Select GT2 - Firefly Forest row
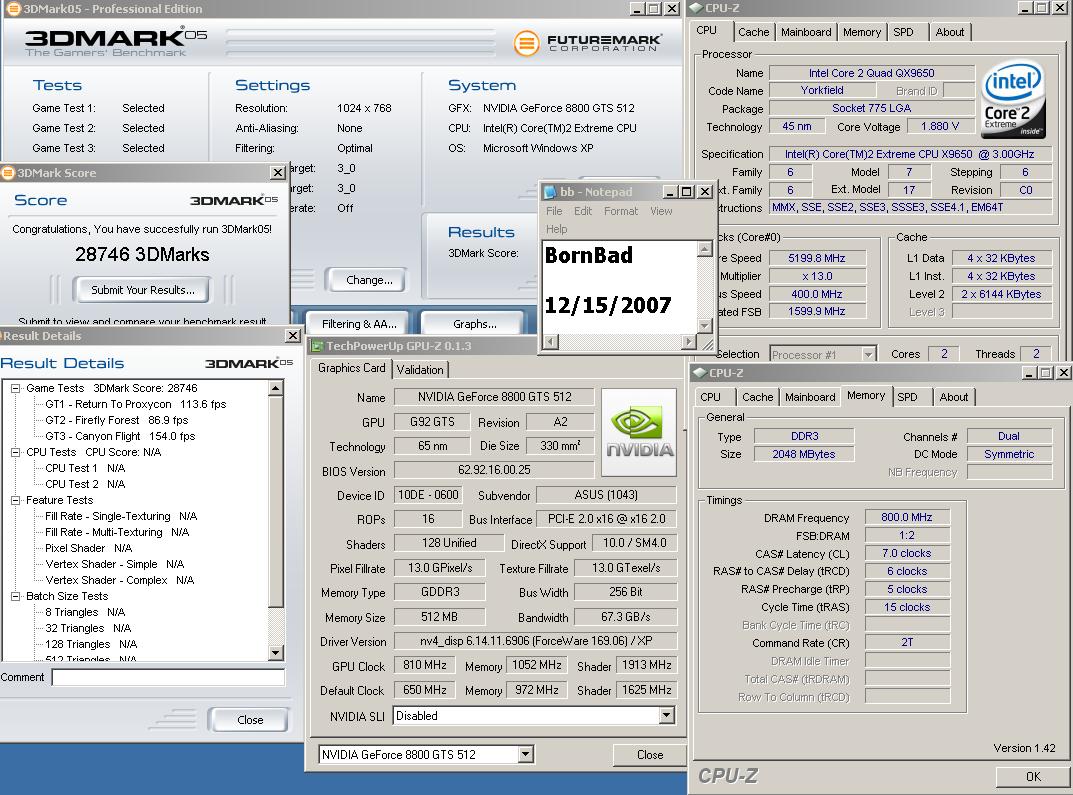This screenshot has width=1073, height=795. [116, 420]
